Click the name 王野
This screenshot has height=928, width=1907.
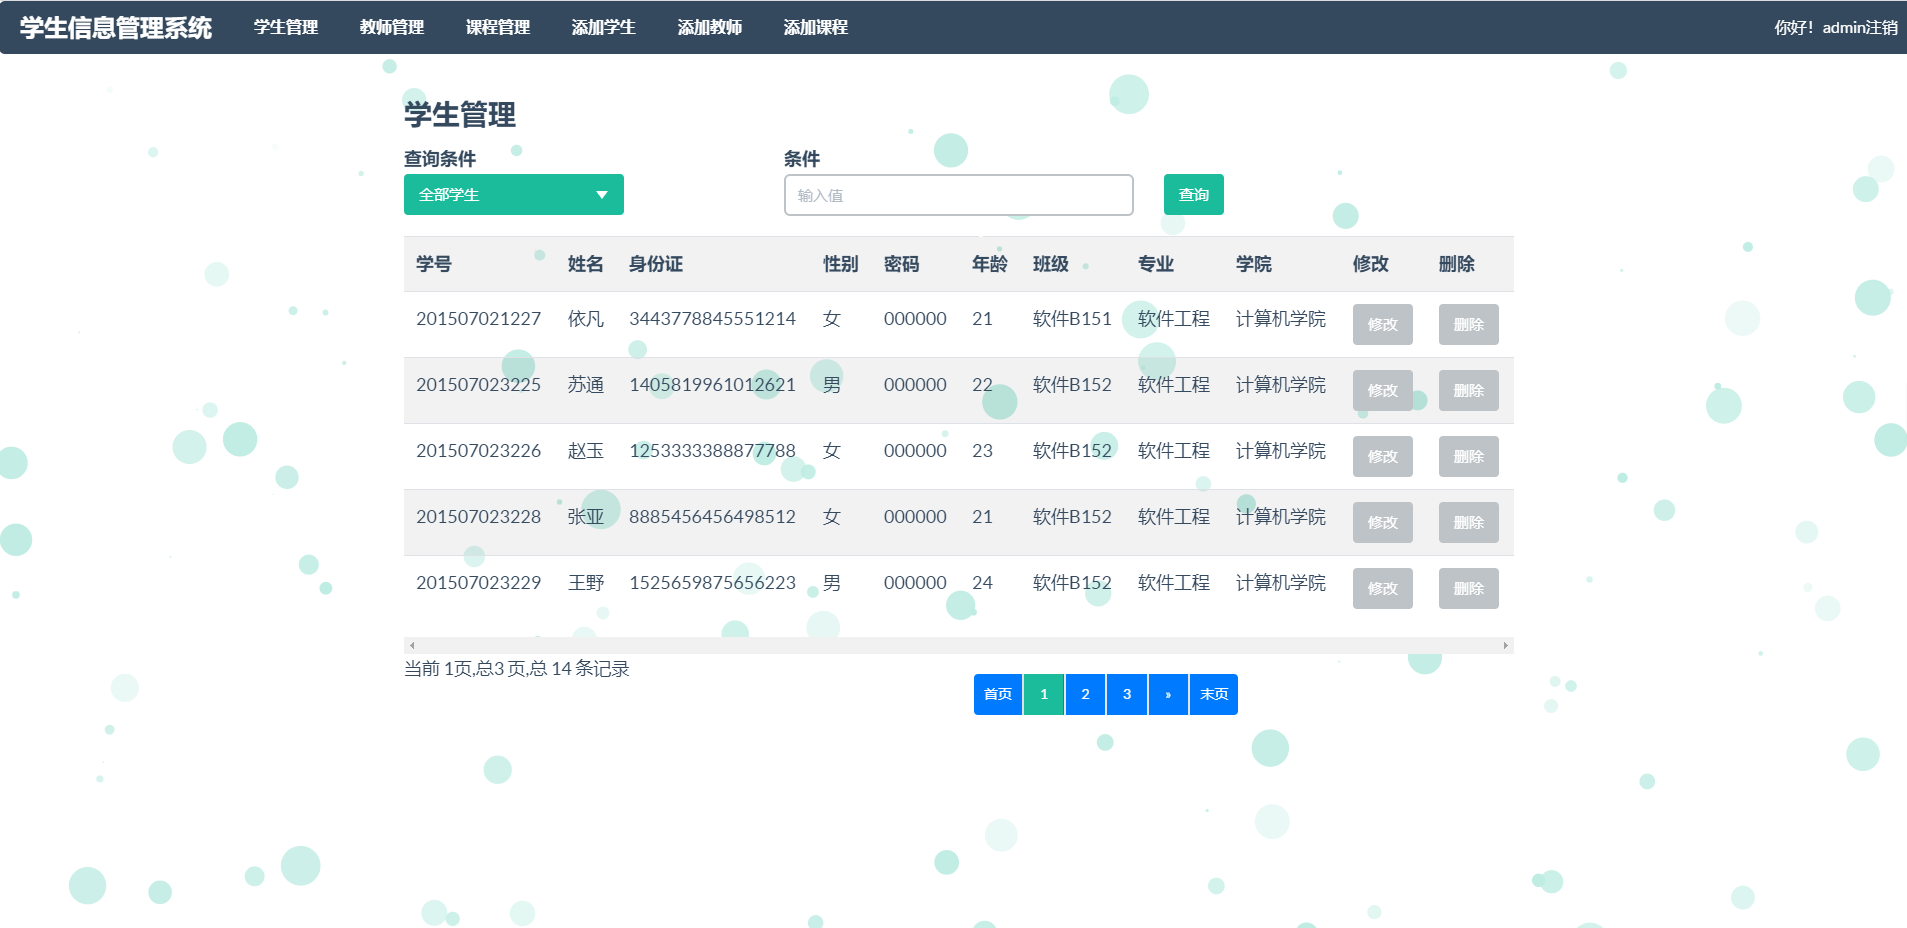click(586, 582)
